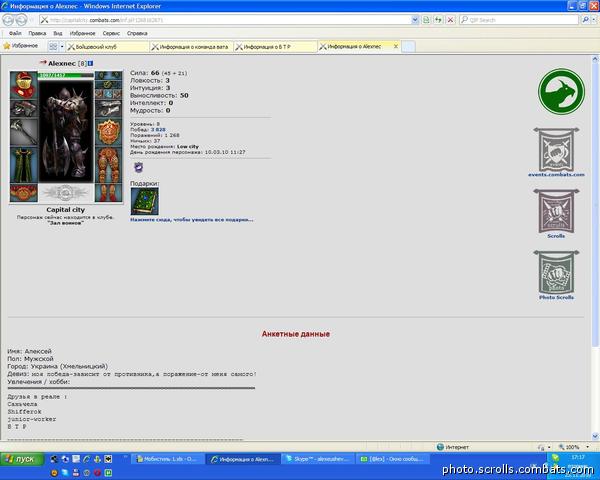Open the Справка menu
This screenshot has height=480, width=600.
137,33
